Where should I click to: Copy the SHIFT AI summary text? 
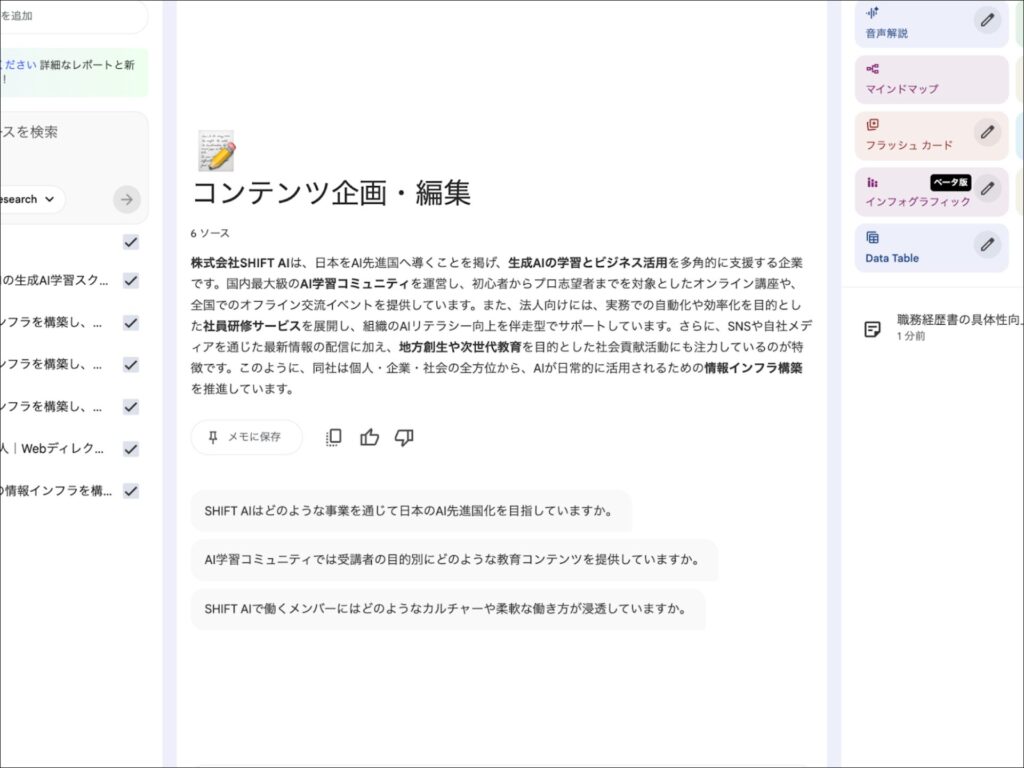pos(333,437)
